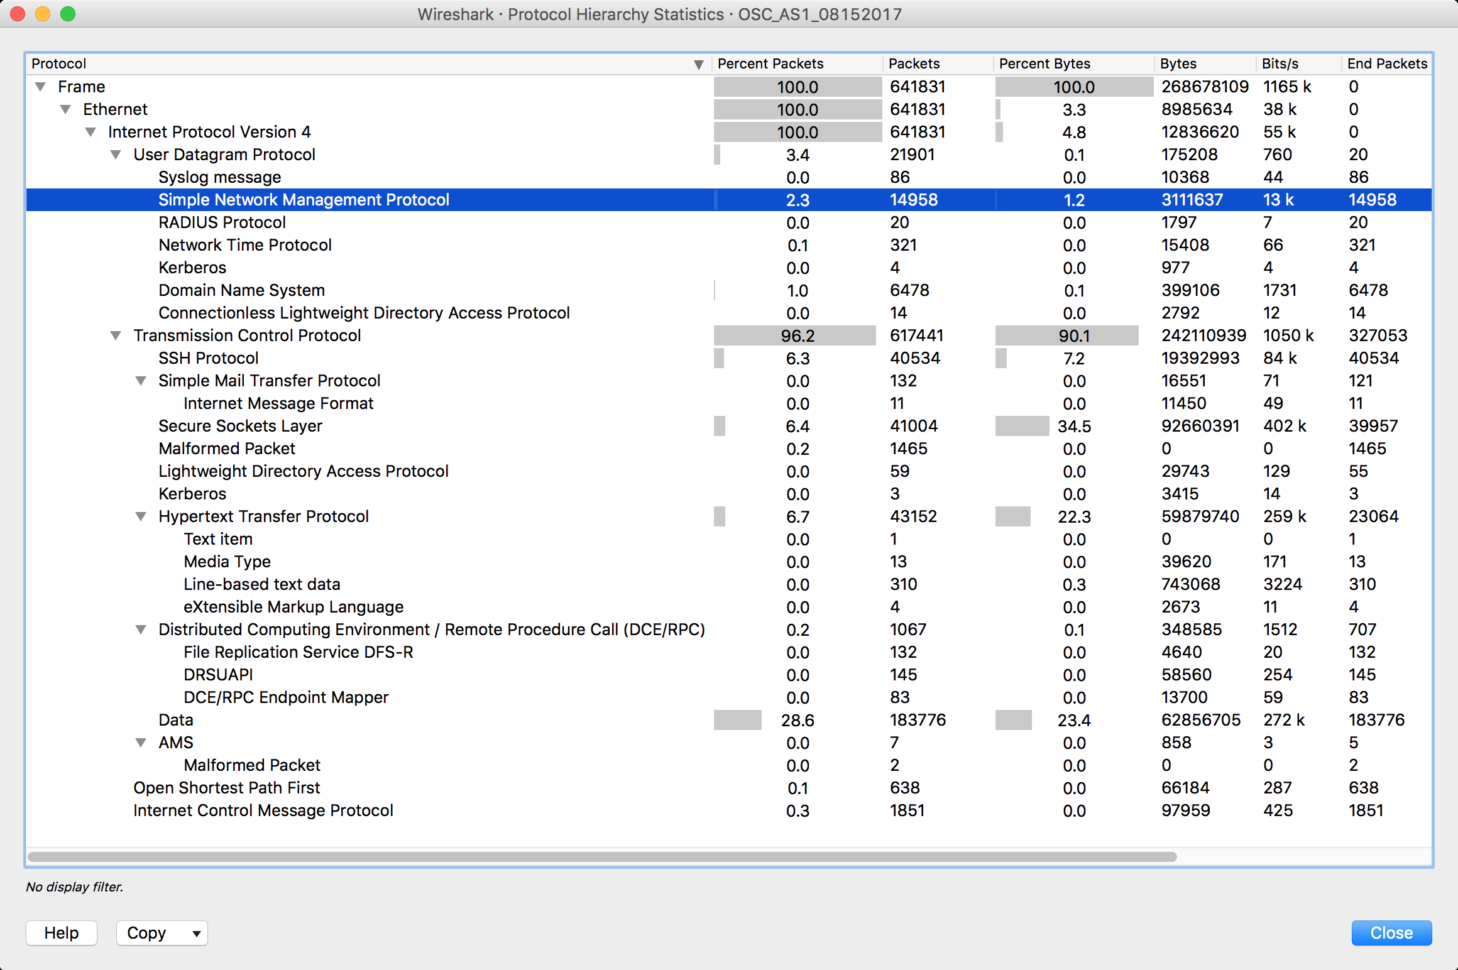Click the Close button
Screen dimensions: 1458x970
[1391, 933]
